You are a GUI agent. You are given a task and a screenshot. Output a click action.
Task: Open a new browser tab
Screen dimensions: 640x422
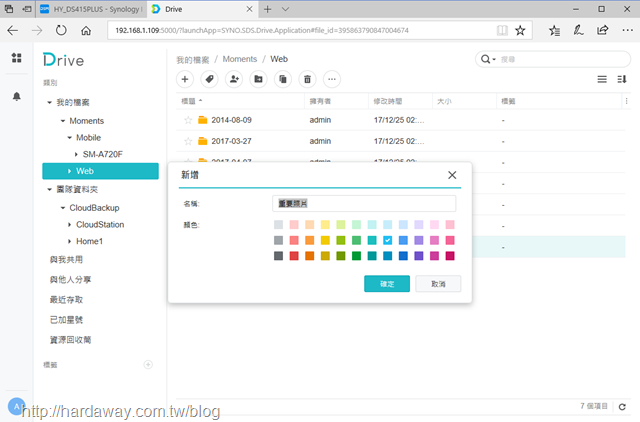click(267, 9)
